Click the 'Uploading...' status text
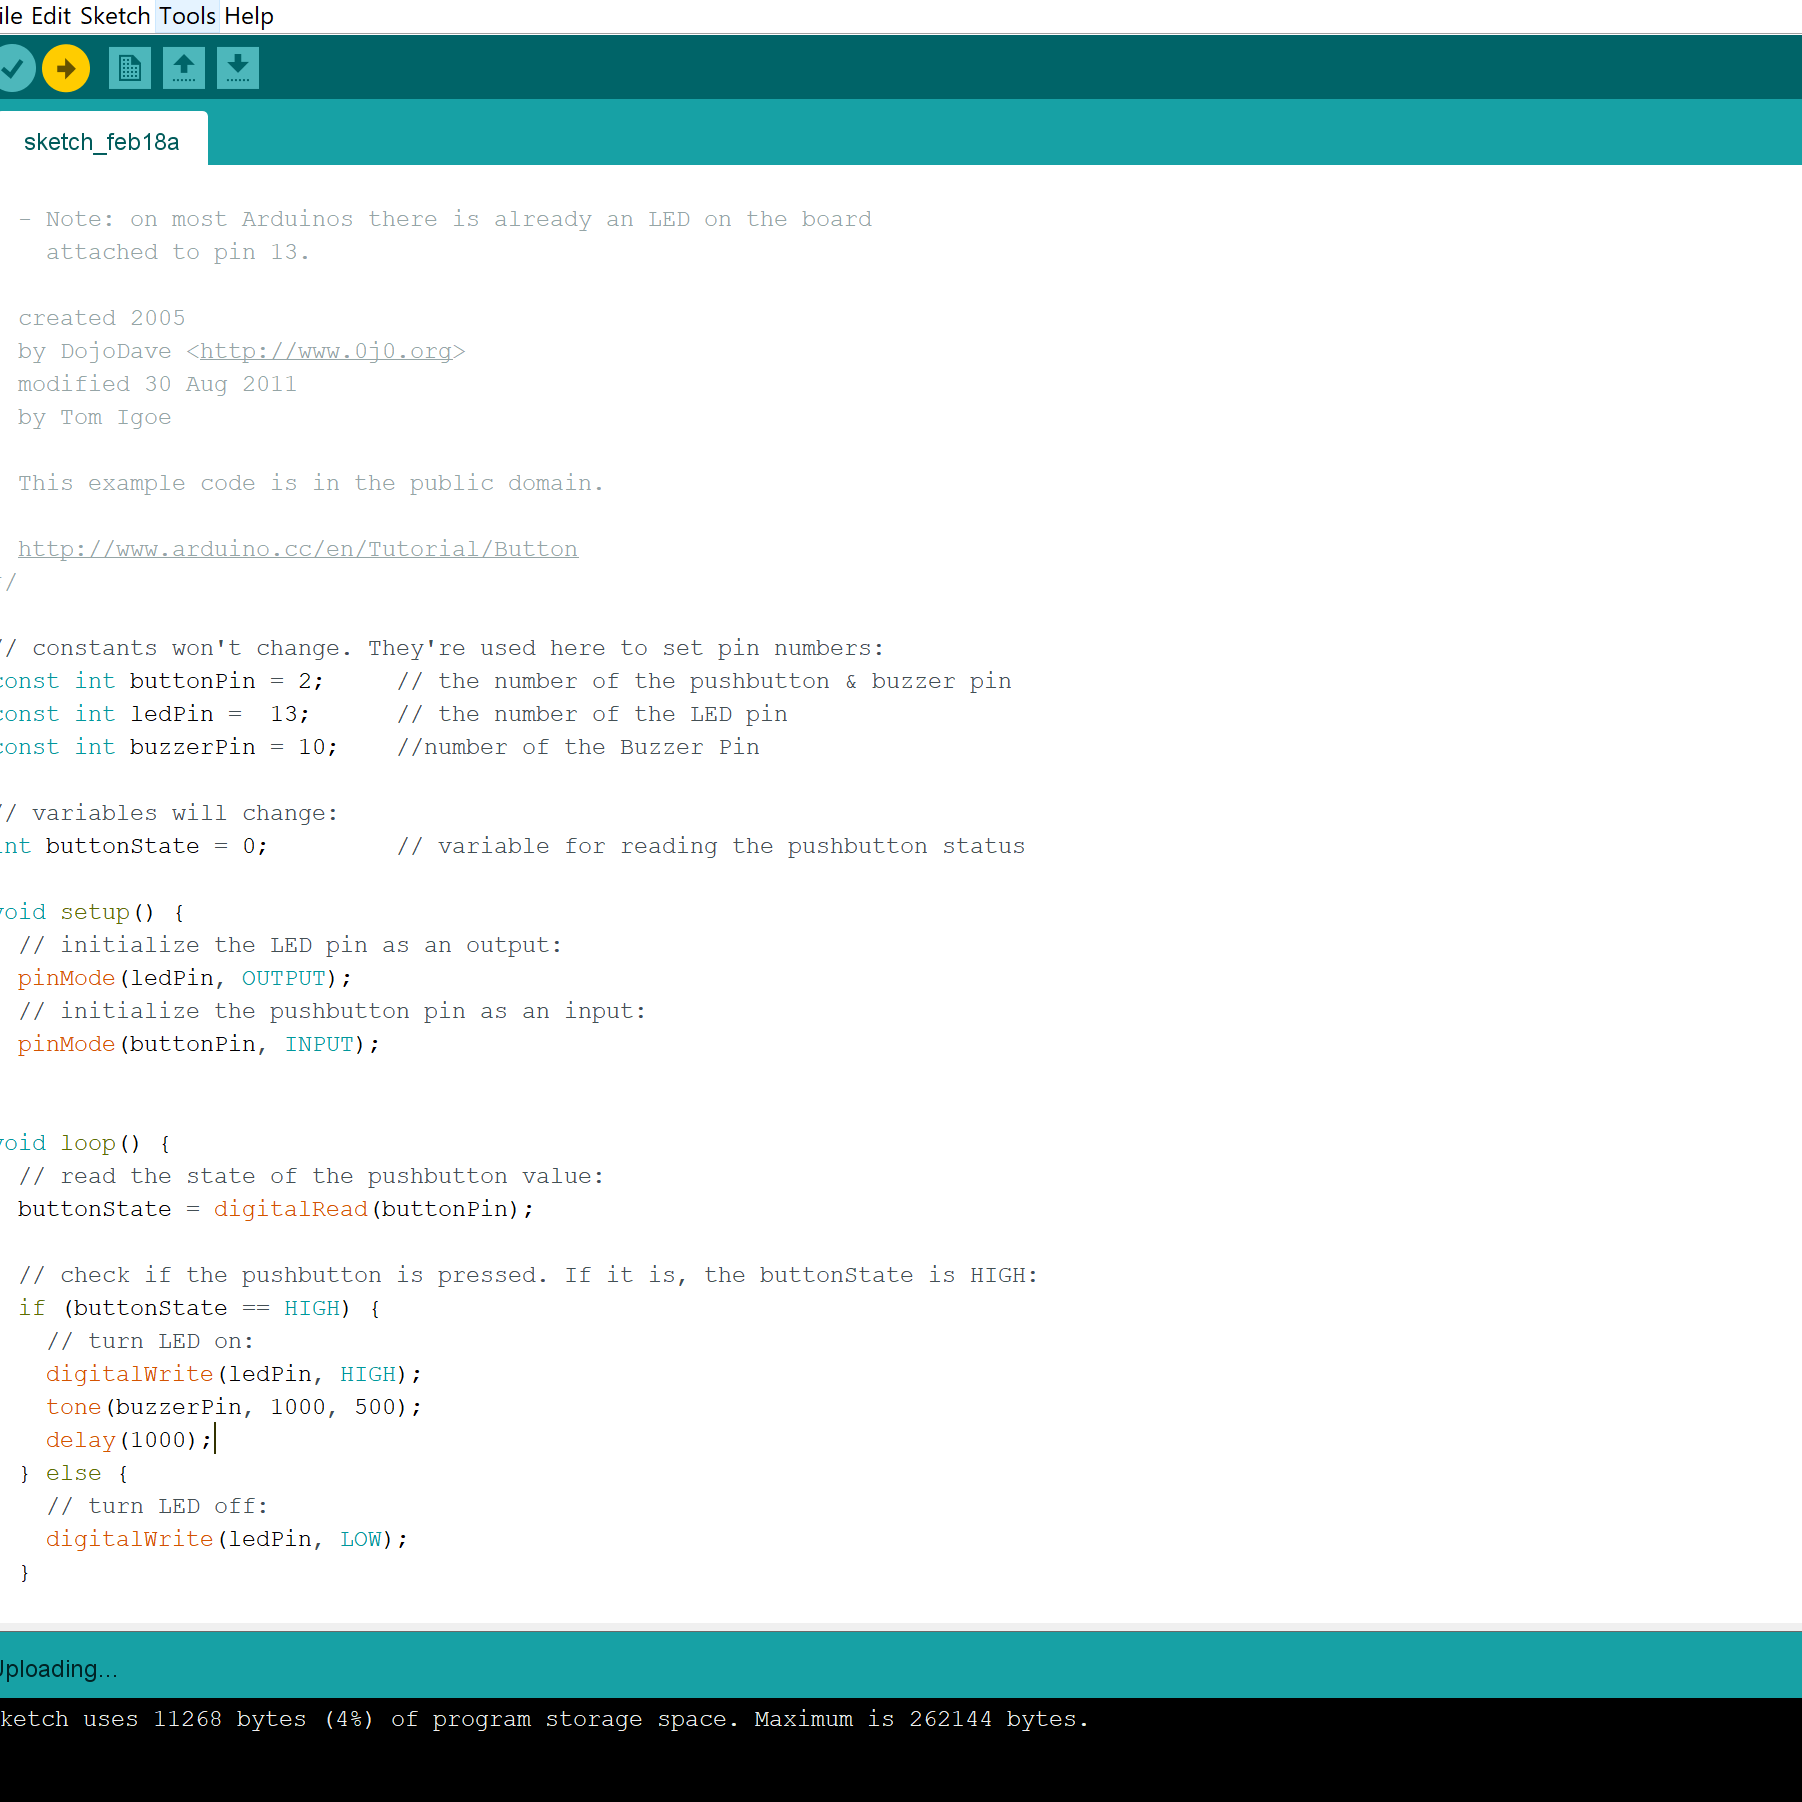Image resolution: width=1802 pixels, height=1802 pixels. tap(58, 1669)
